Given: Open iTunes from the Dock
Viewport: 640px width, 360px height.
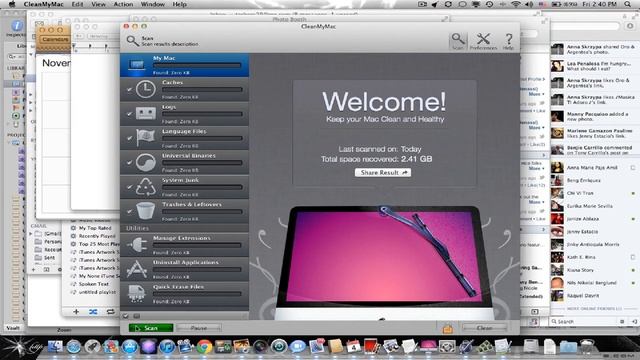Looking at the screenshot, I should click(x=167, y=347).
